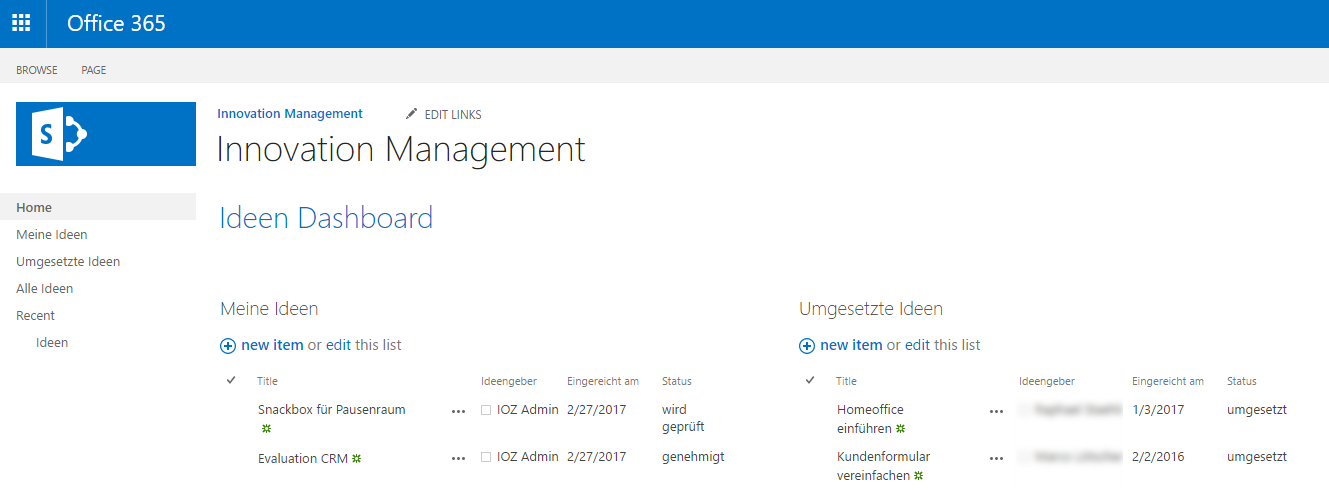The height and width of the screenshot is (499, 1329).
Task: Open the Evaluation CRM item title
Action: coord(302,458)
